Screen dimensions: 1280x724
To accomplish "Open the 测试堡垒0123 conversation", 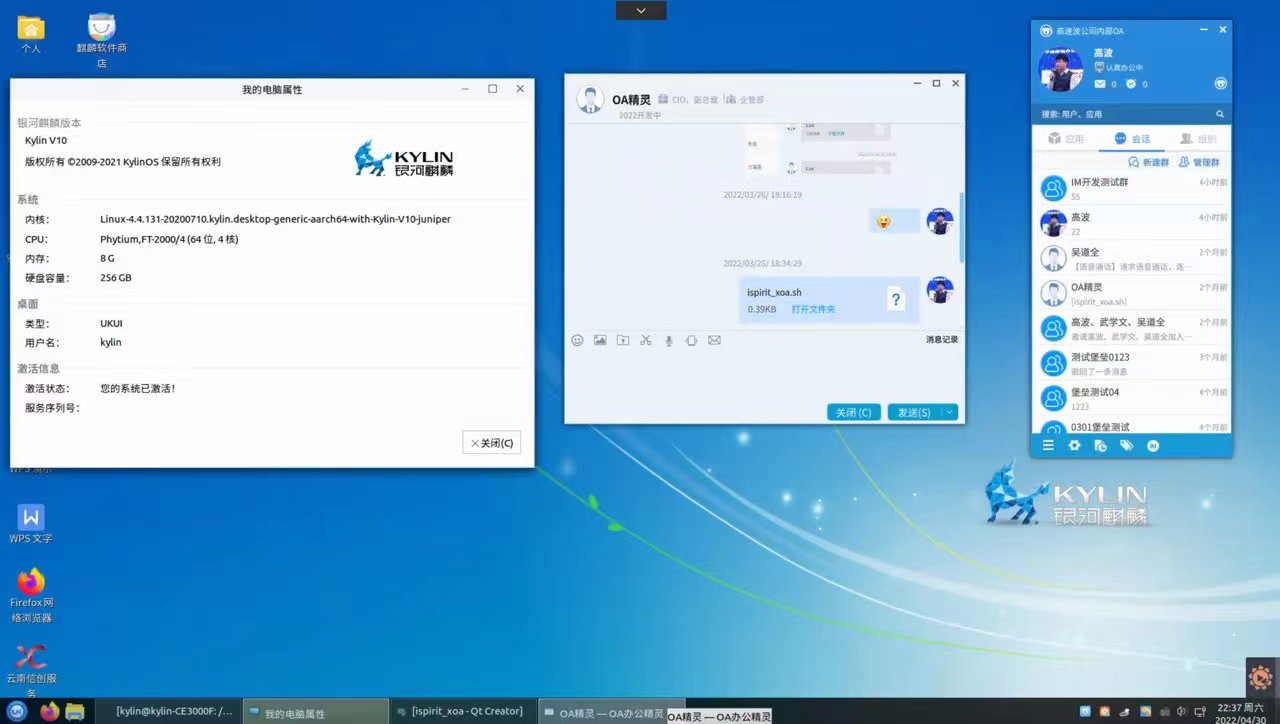I will pyautogui.click(x=1131, y=363).
